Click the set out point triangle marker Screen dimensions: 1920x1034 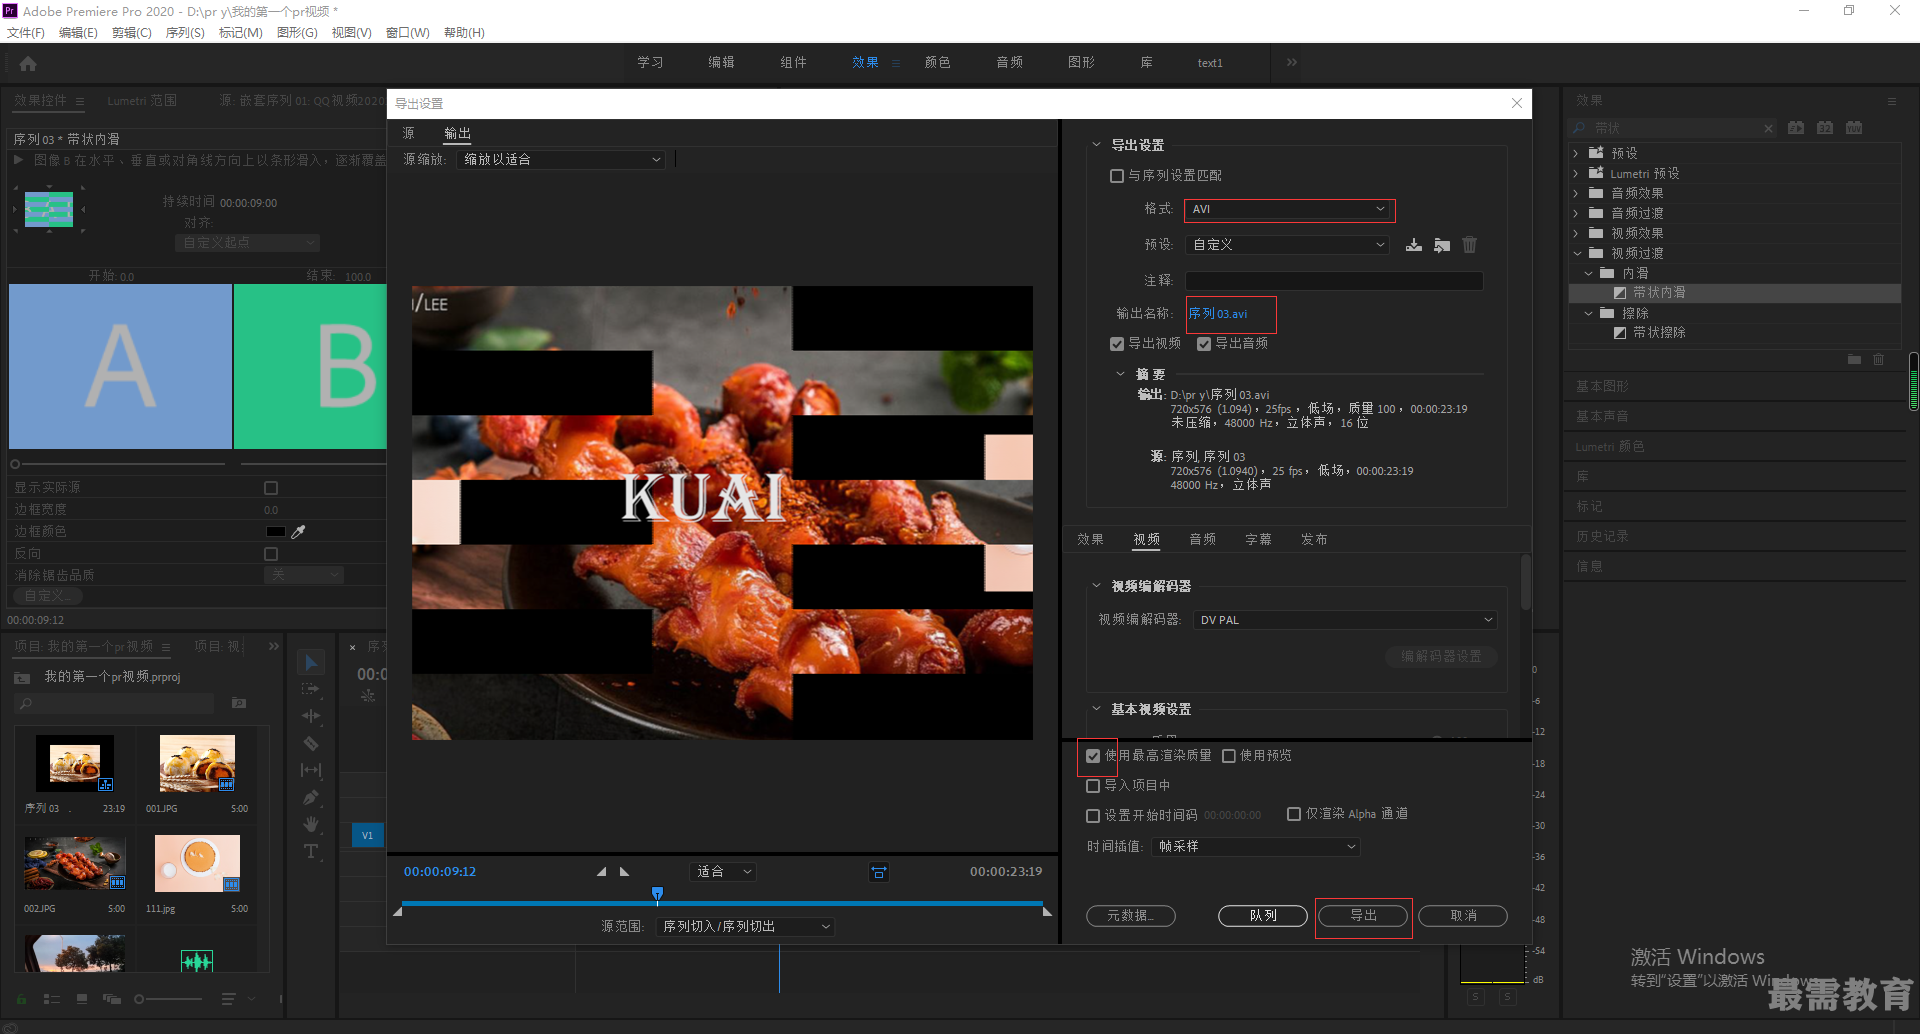[x=625, y=872]
